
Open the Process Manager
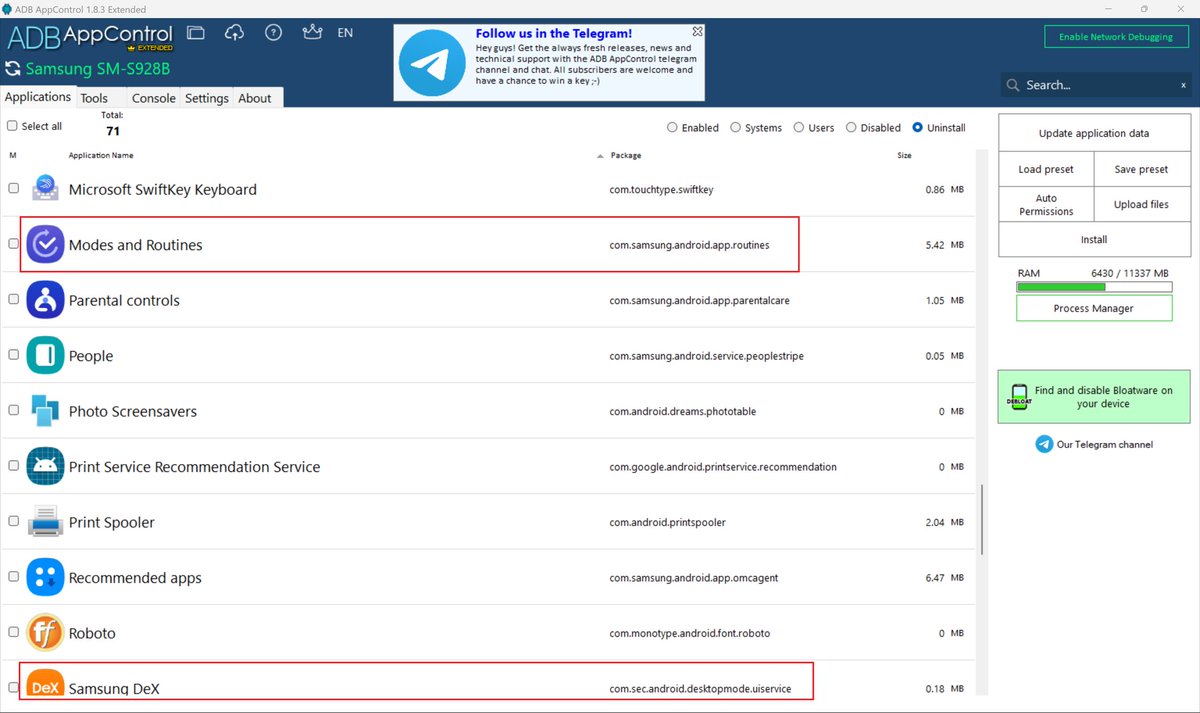click(1094, 308)
